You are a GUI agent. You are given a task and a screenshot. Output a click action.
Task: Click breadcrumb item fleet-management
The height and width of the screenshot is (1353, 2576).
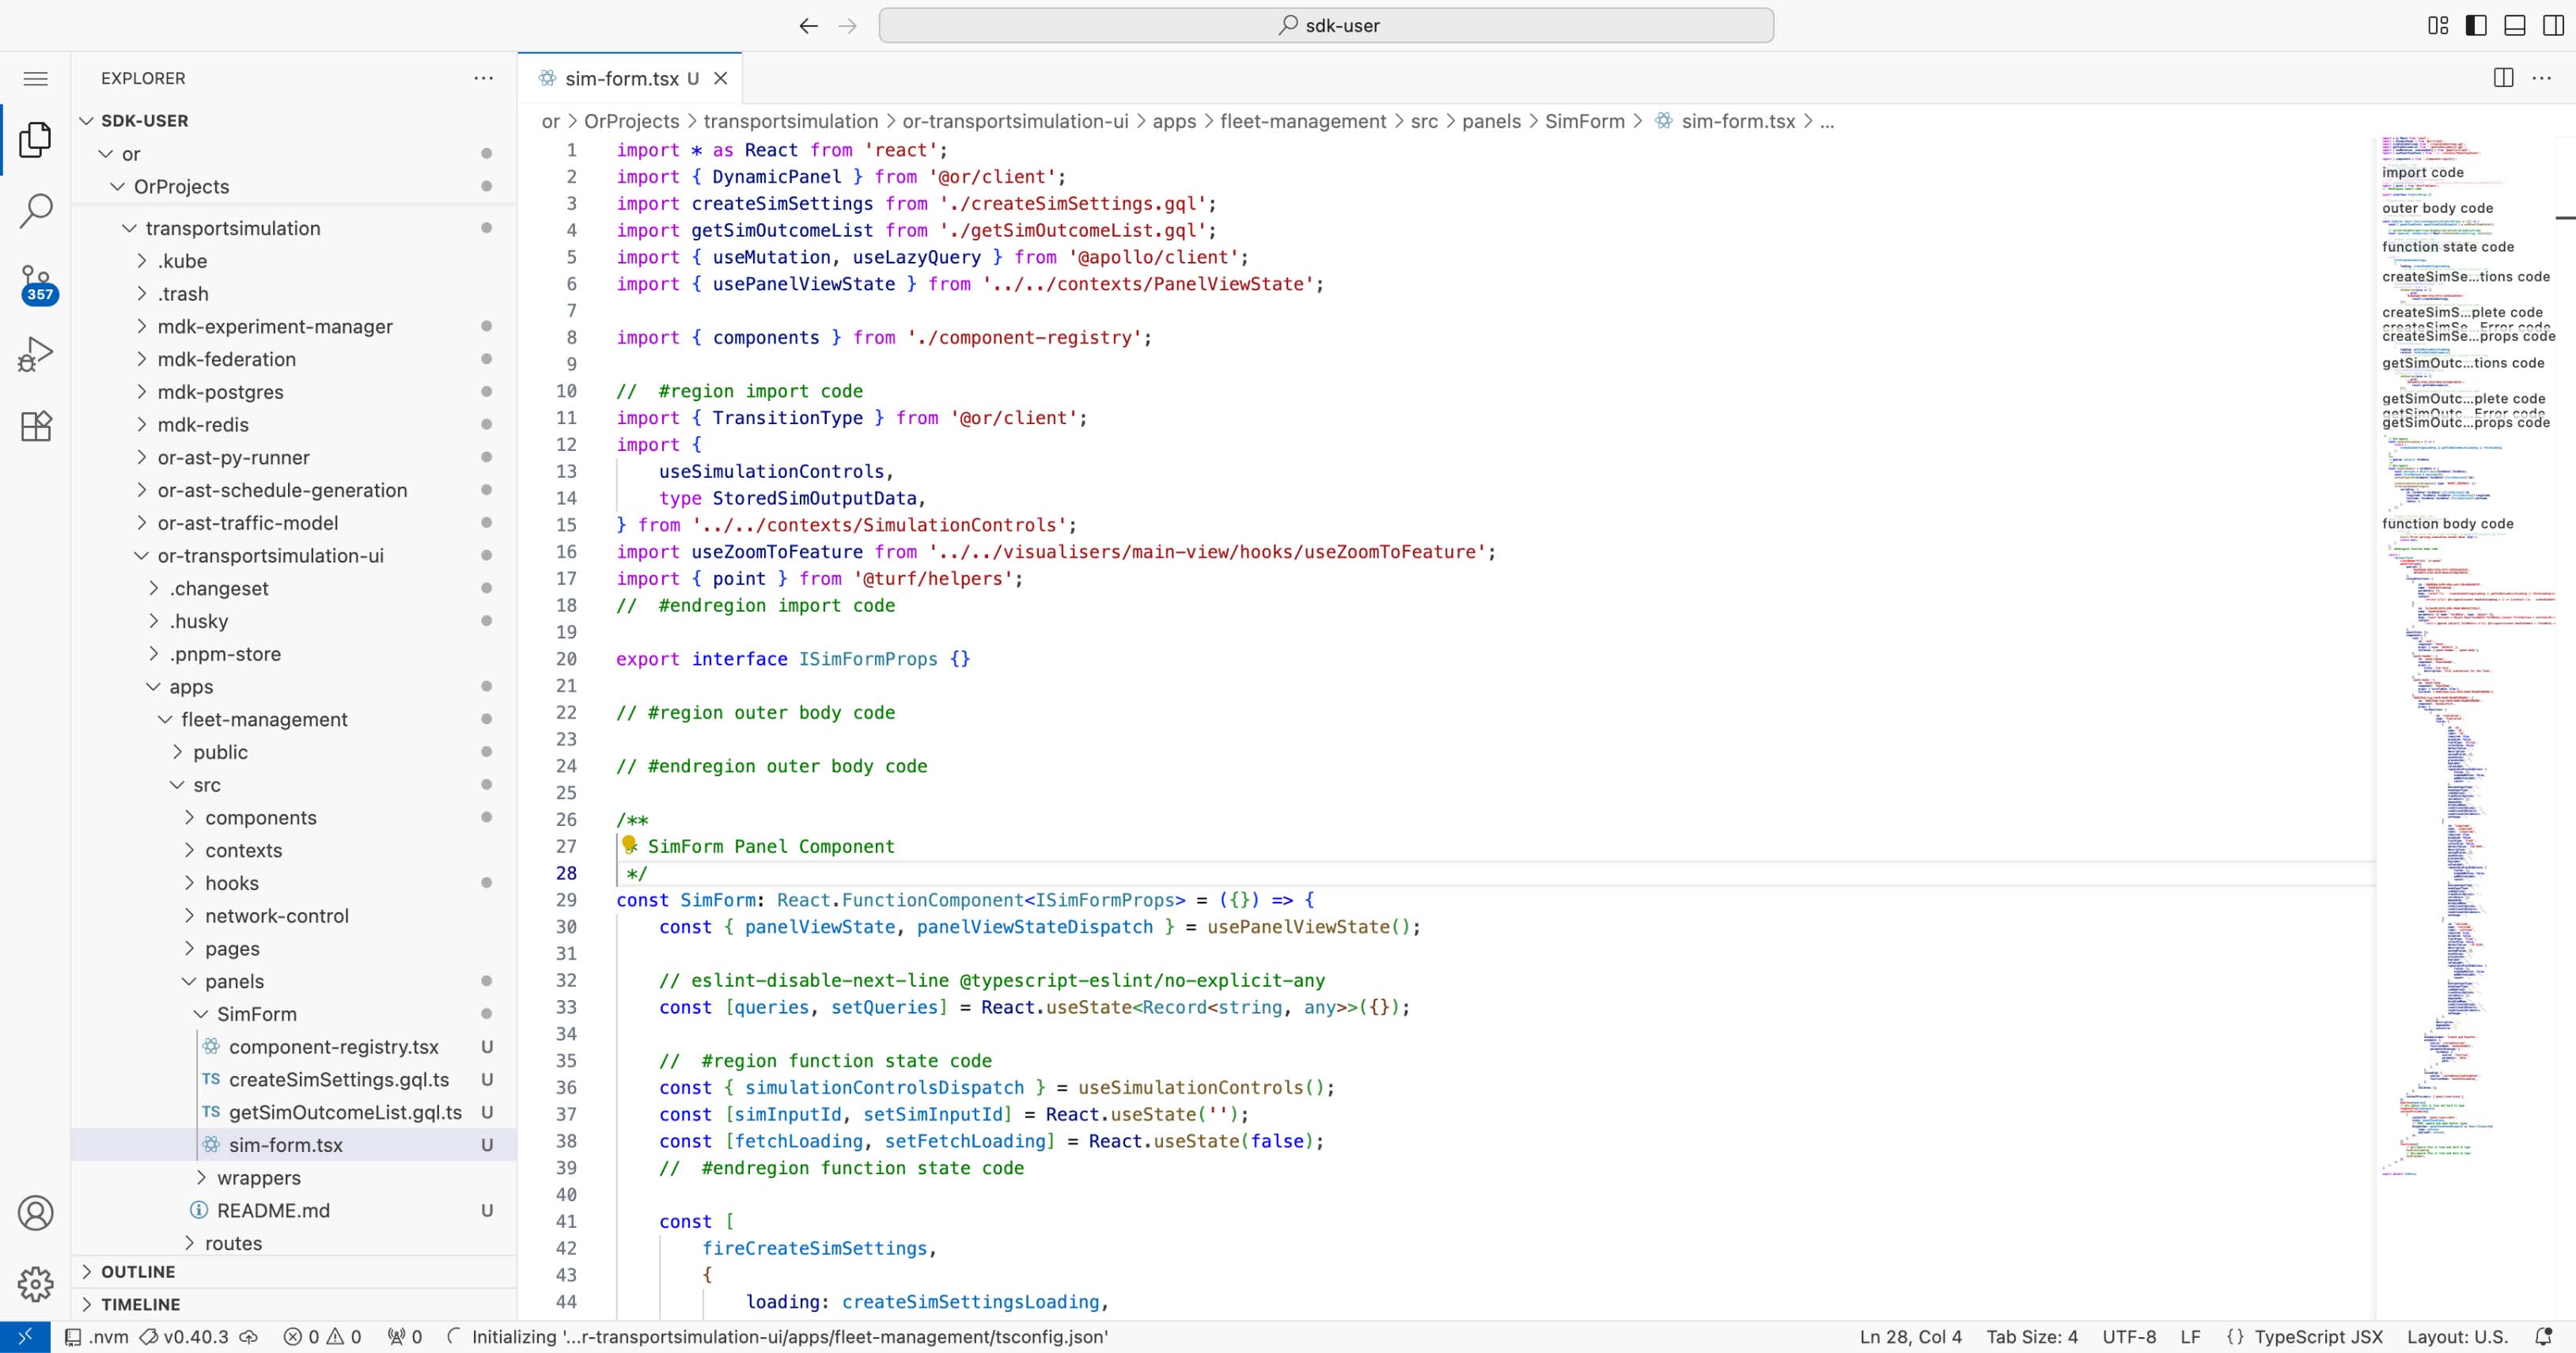tap(1302, 121)
